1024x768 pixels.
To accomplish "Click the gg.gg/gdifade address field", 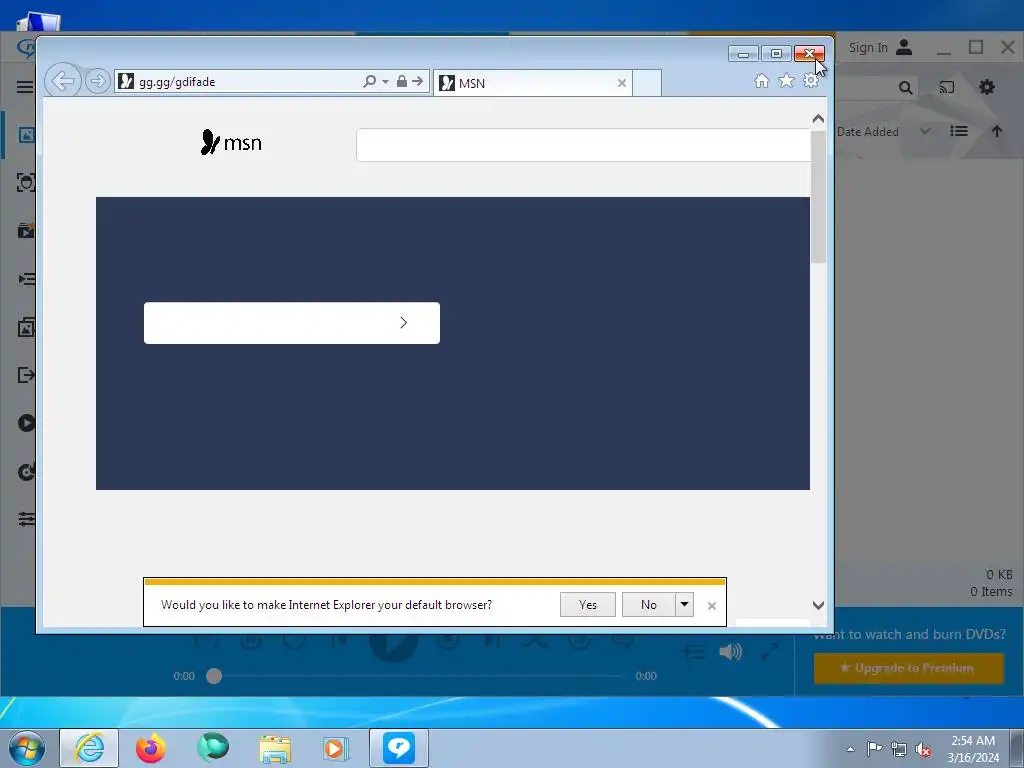I will (x=248, y=82).
